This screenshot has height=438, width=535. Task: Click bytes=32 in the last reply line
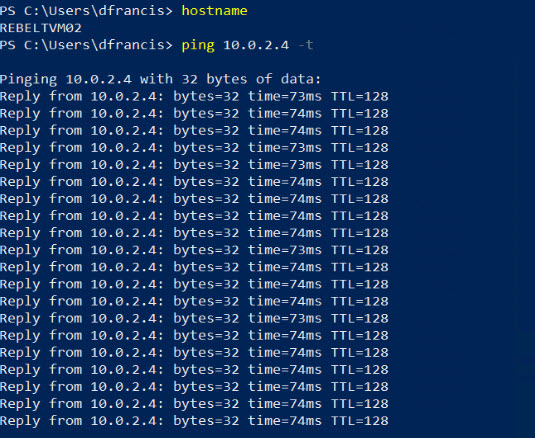(x=206, y=421)
